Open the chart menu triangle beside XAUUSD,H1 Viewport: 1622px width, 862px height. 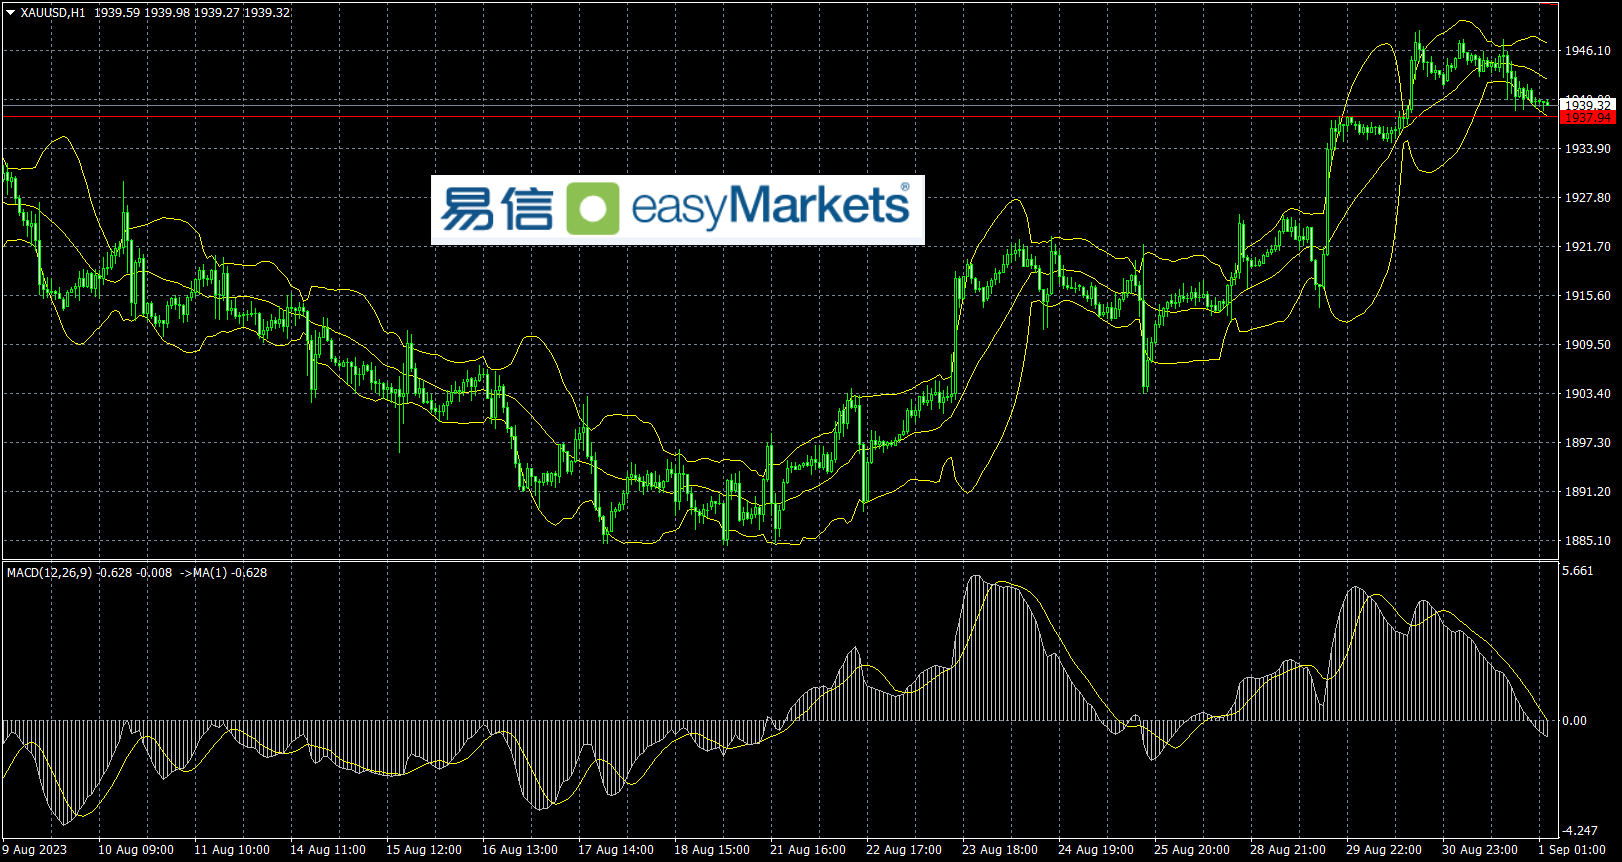point(11,13)
